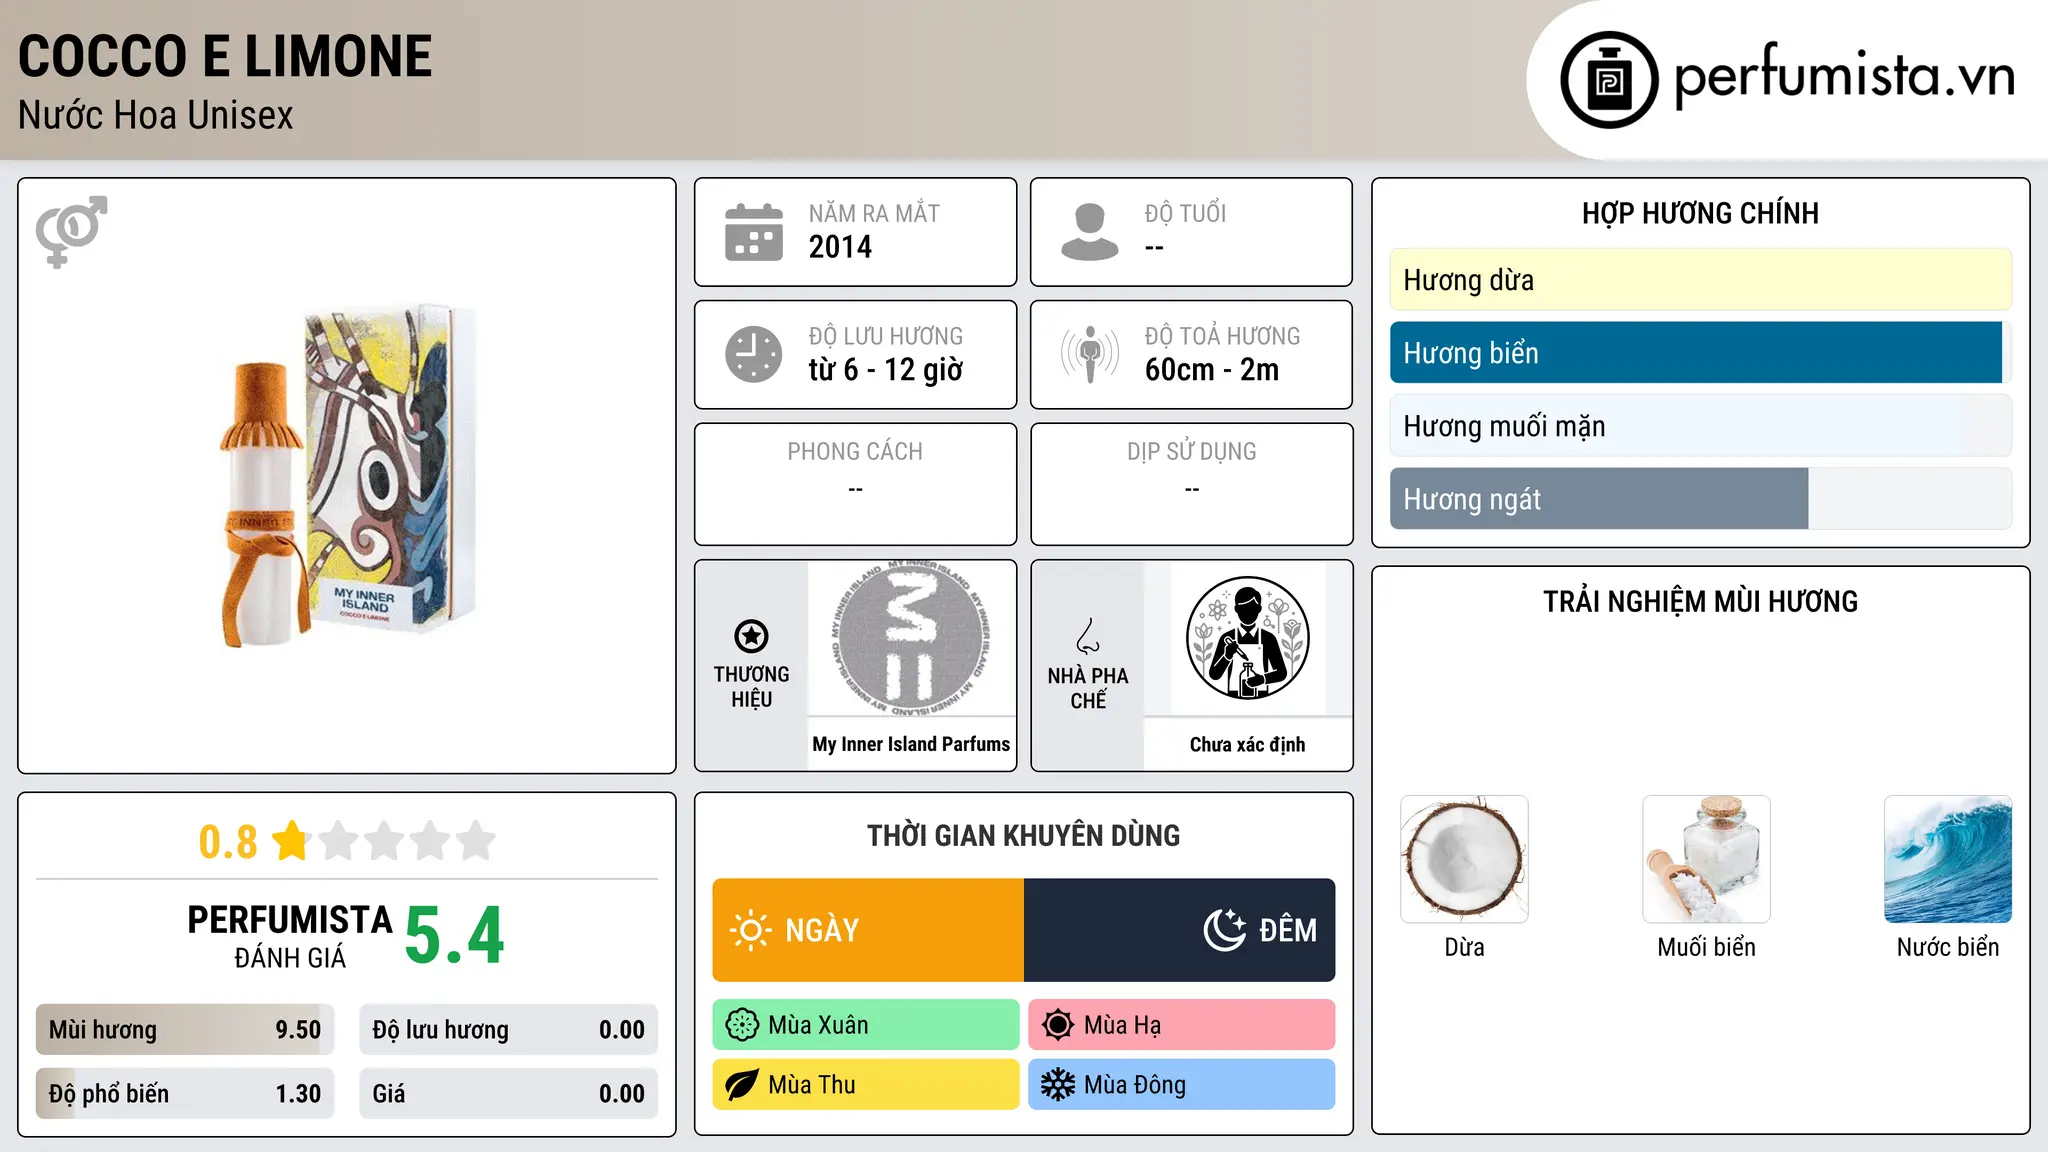Click the Mùi hương score bar
Screen dimensions: 2048x1152
pos(185,1030)
